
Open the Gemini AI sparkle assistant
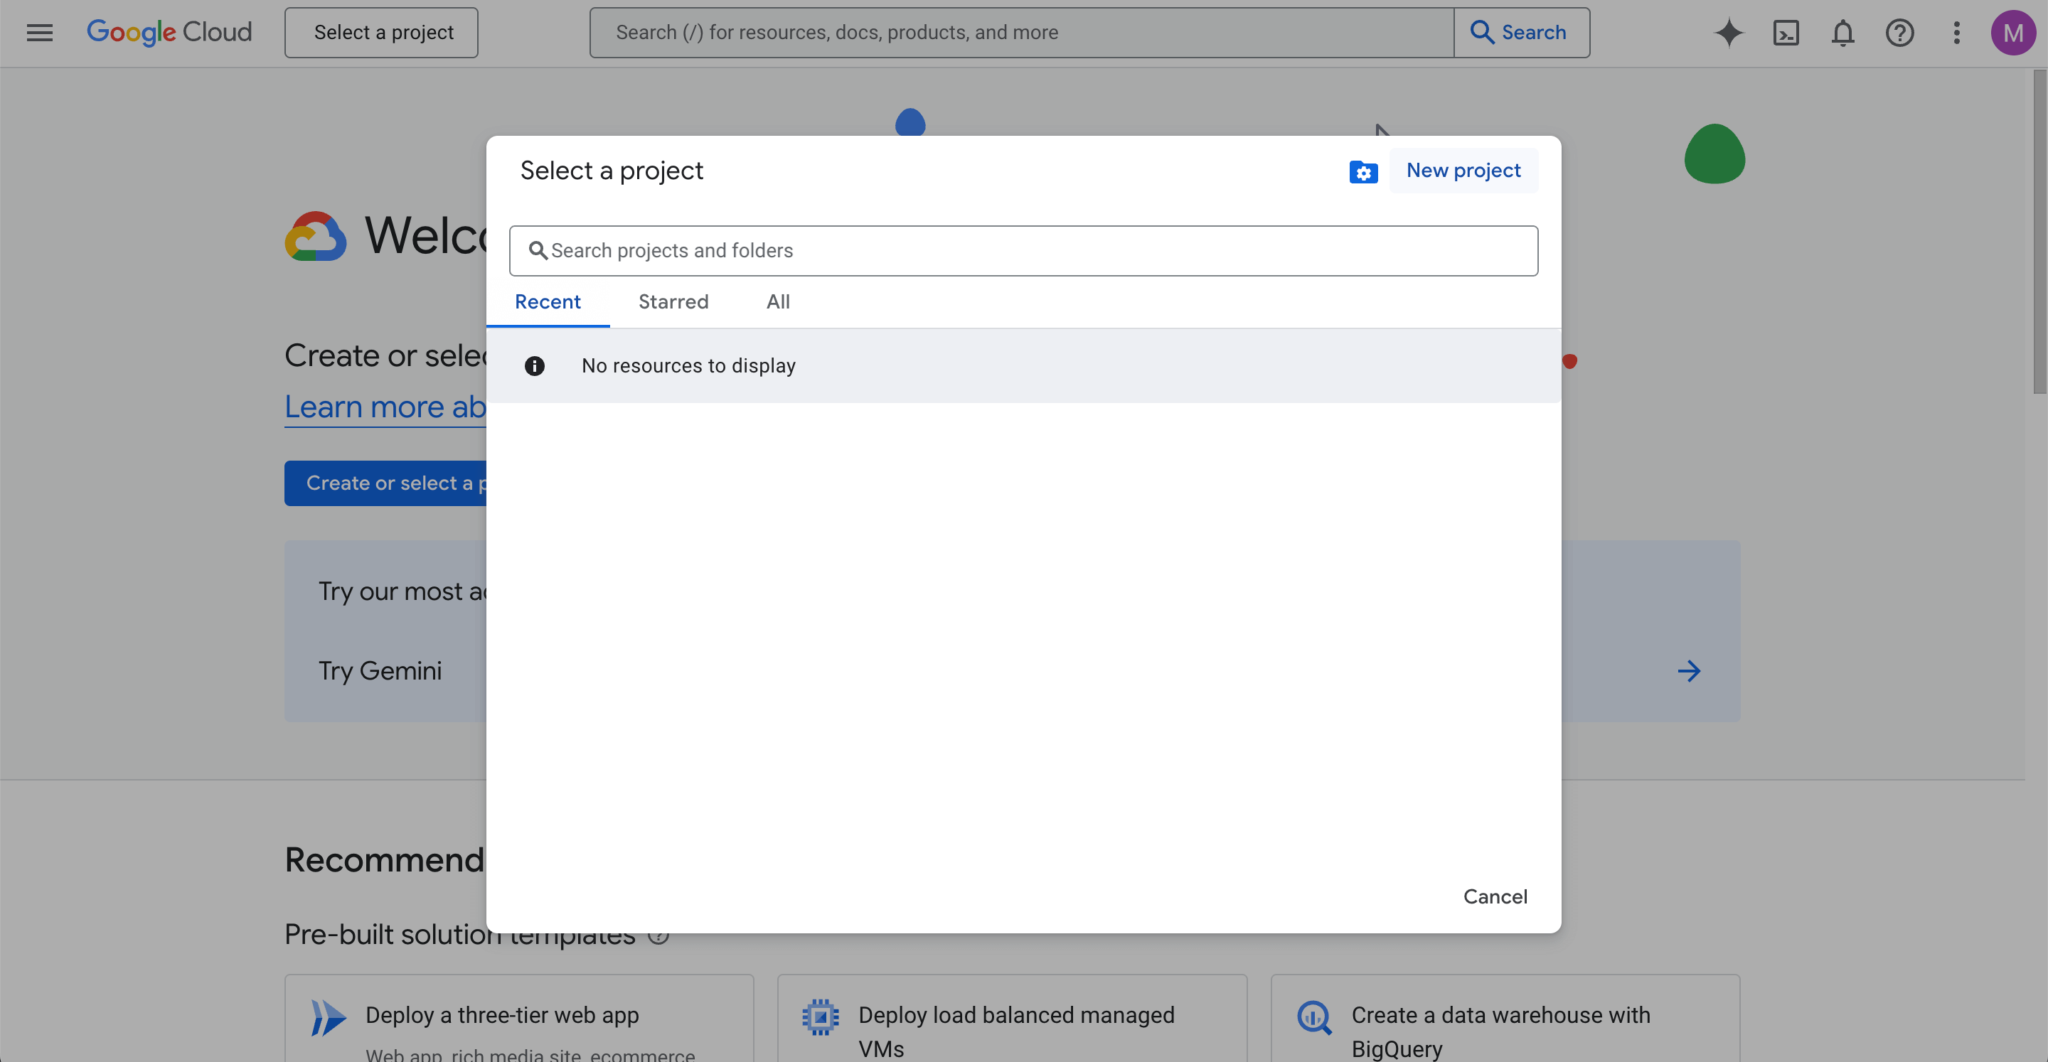pyautogui.click(x=1729, y=32)
